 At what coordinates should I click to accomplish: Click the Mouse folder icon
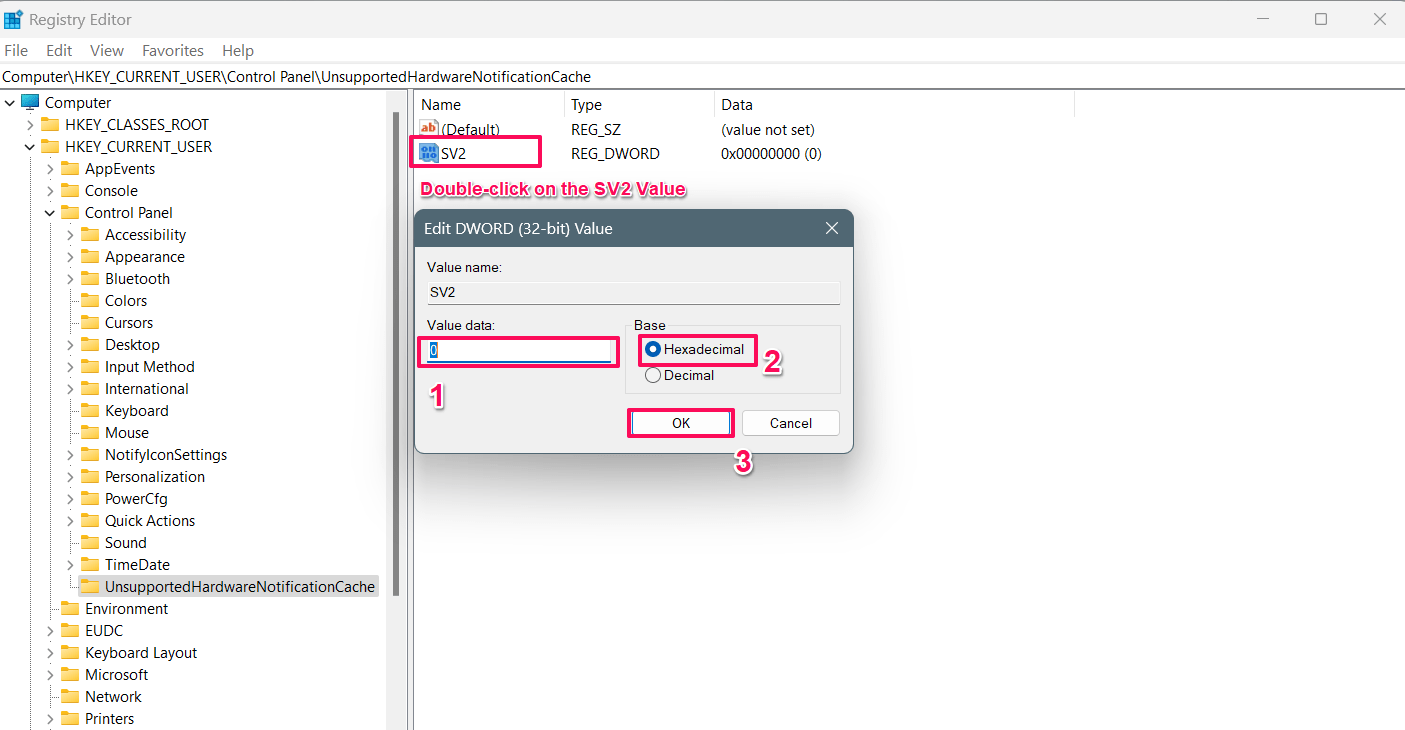(90, 433)
